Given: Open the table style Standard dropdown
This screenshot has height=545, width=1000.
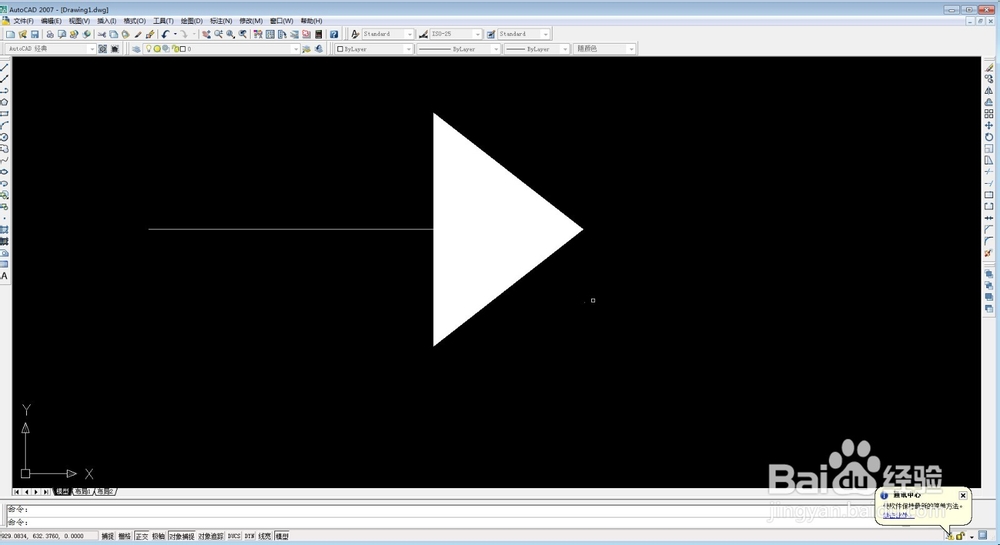Looking at the screenshot, I should click(524, 34).
